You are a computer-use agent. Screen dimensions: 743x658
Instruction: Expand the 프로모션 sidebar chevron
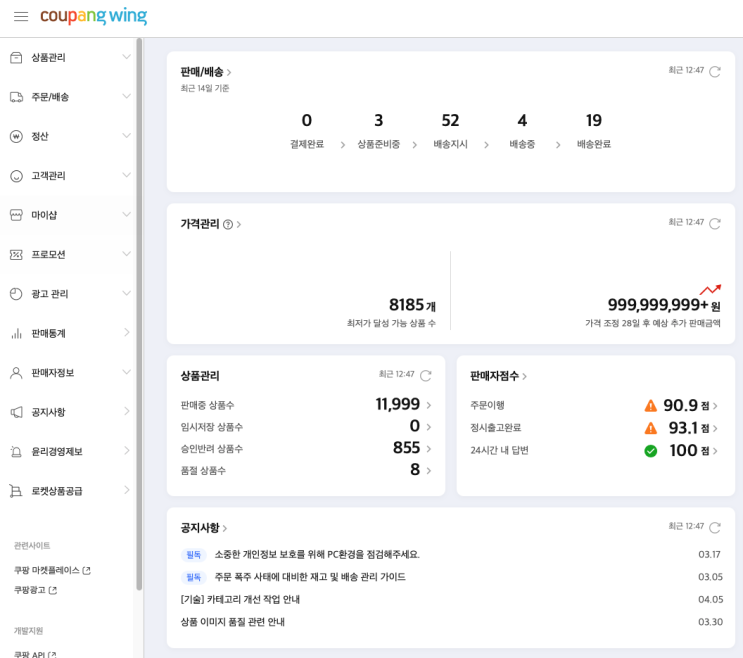[127, 253]
